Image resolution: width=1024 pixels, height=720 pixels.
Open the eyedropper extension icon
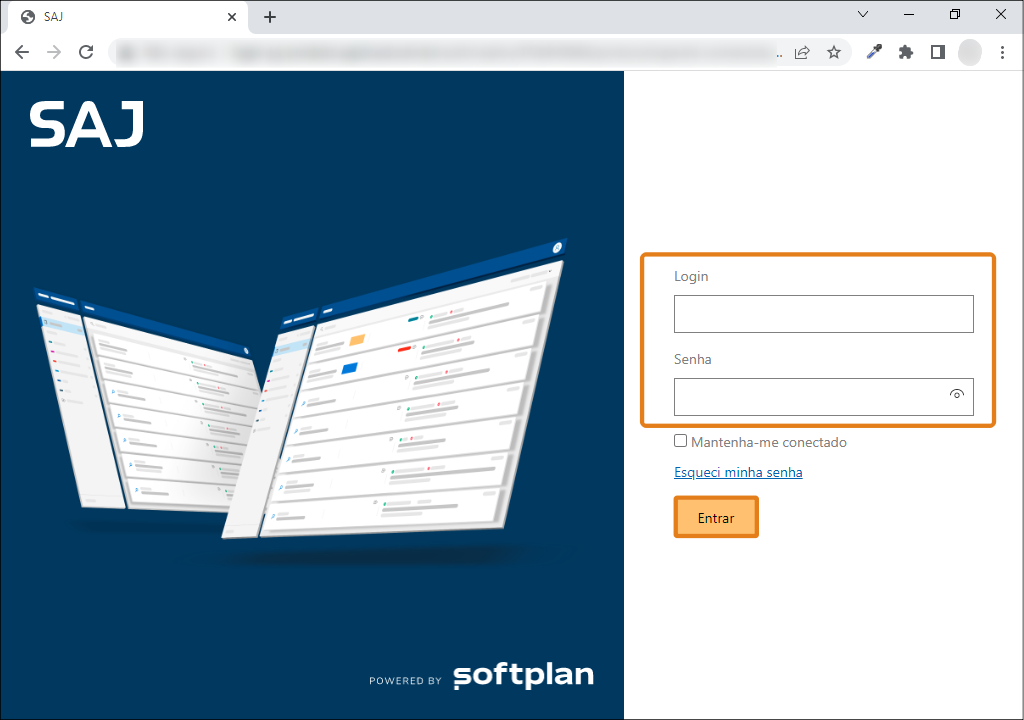pos(874,53)
